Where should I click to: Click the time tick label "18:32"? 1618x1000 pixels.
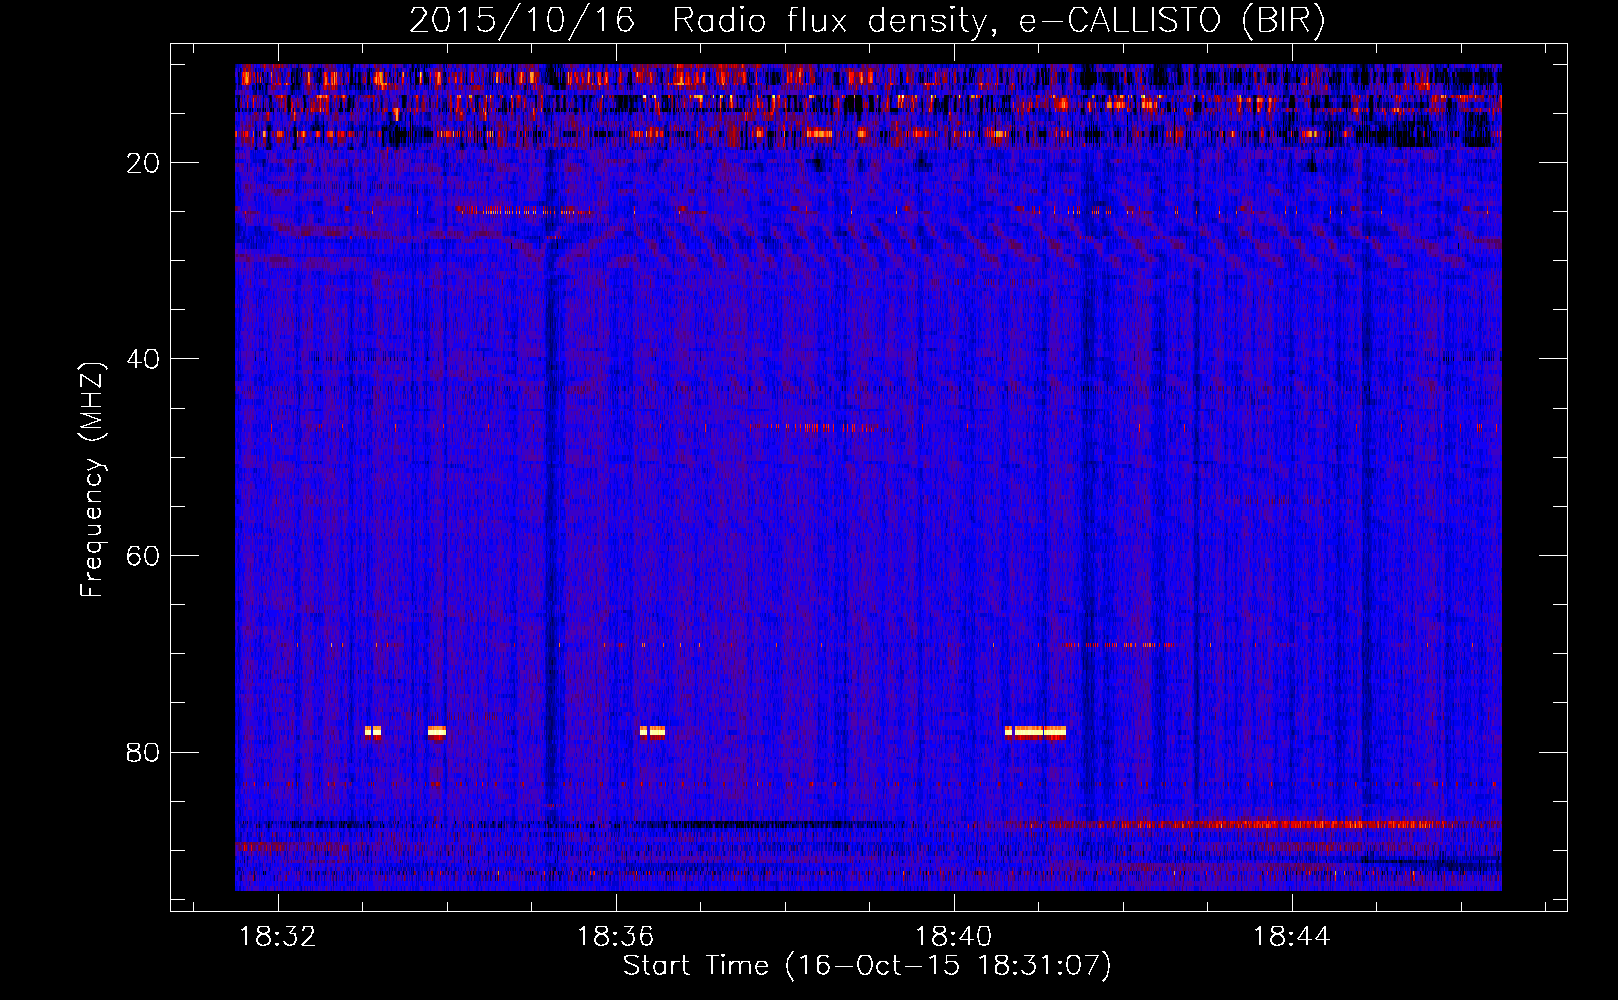click(278, 937)
